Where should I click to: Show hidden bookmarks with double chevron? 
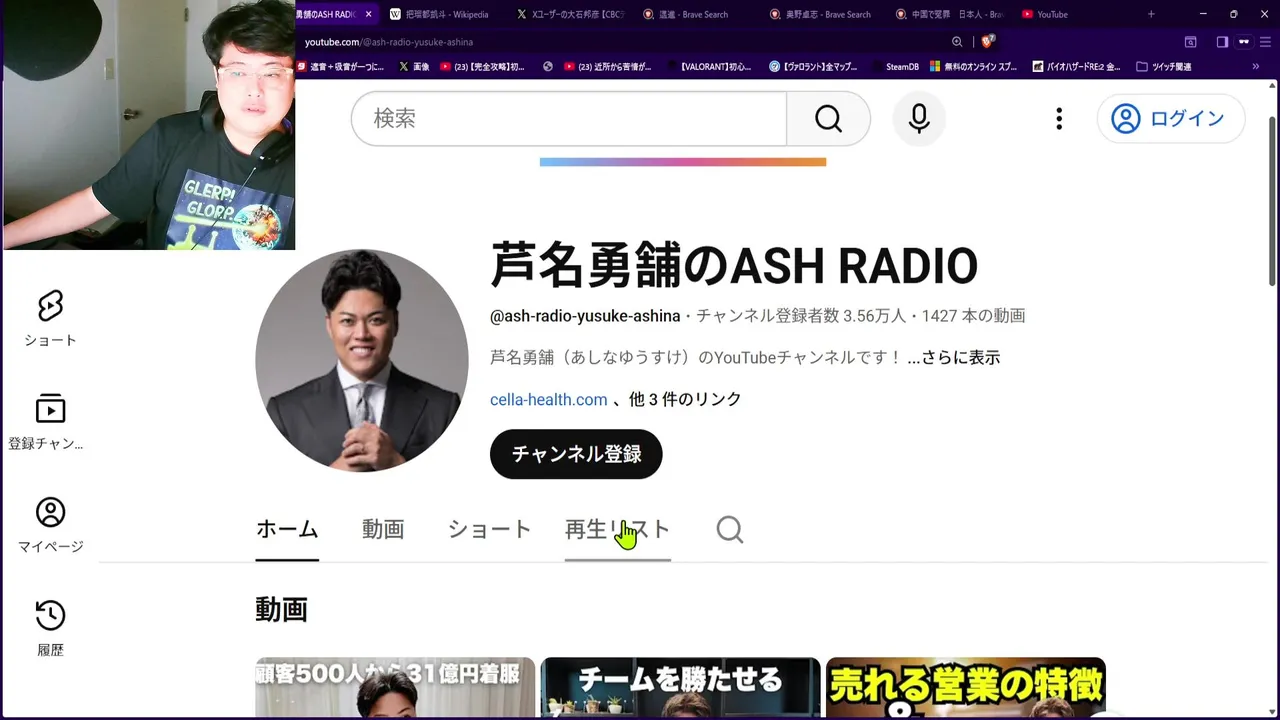[1256, 67]
